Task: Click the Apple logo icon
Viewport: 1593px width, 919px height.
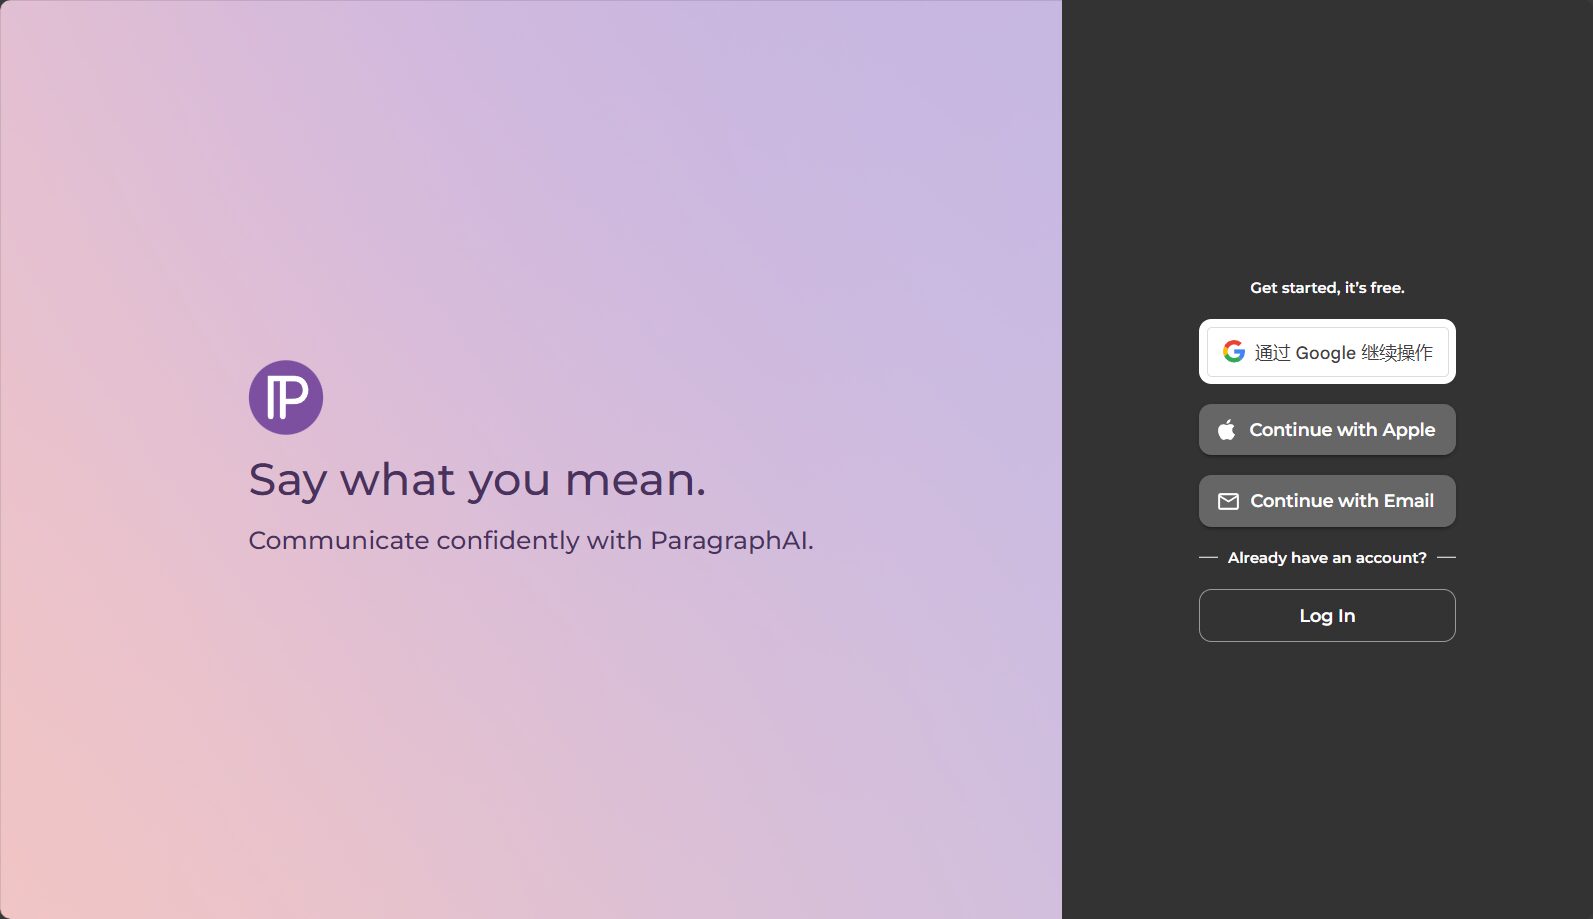Action: coord(1226,430)
